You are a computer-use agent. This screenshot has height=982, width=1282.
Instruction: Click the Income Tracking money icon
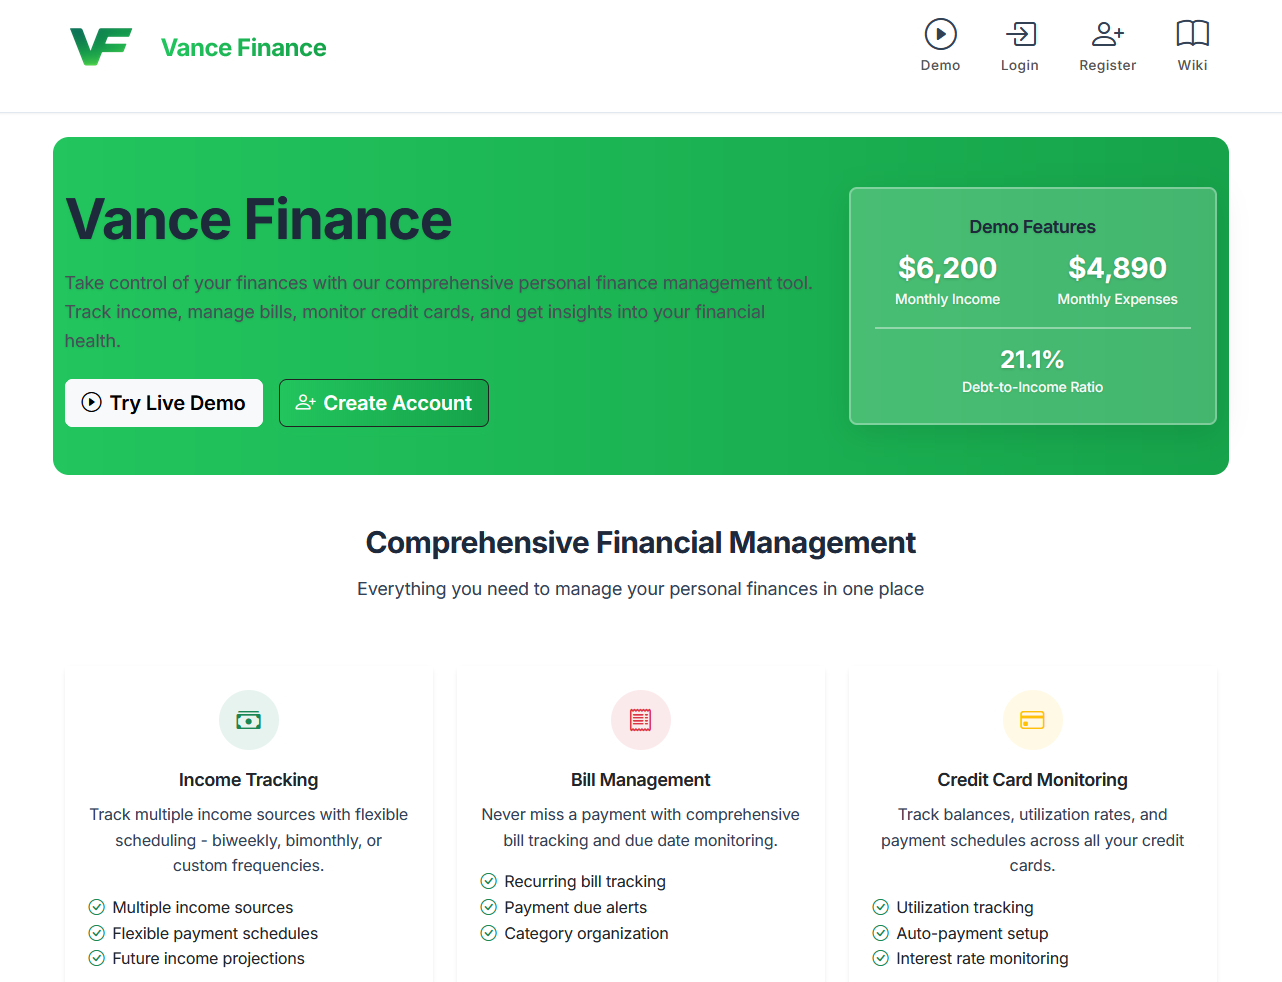coord(248,719)
